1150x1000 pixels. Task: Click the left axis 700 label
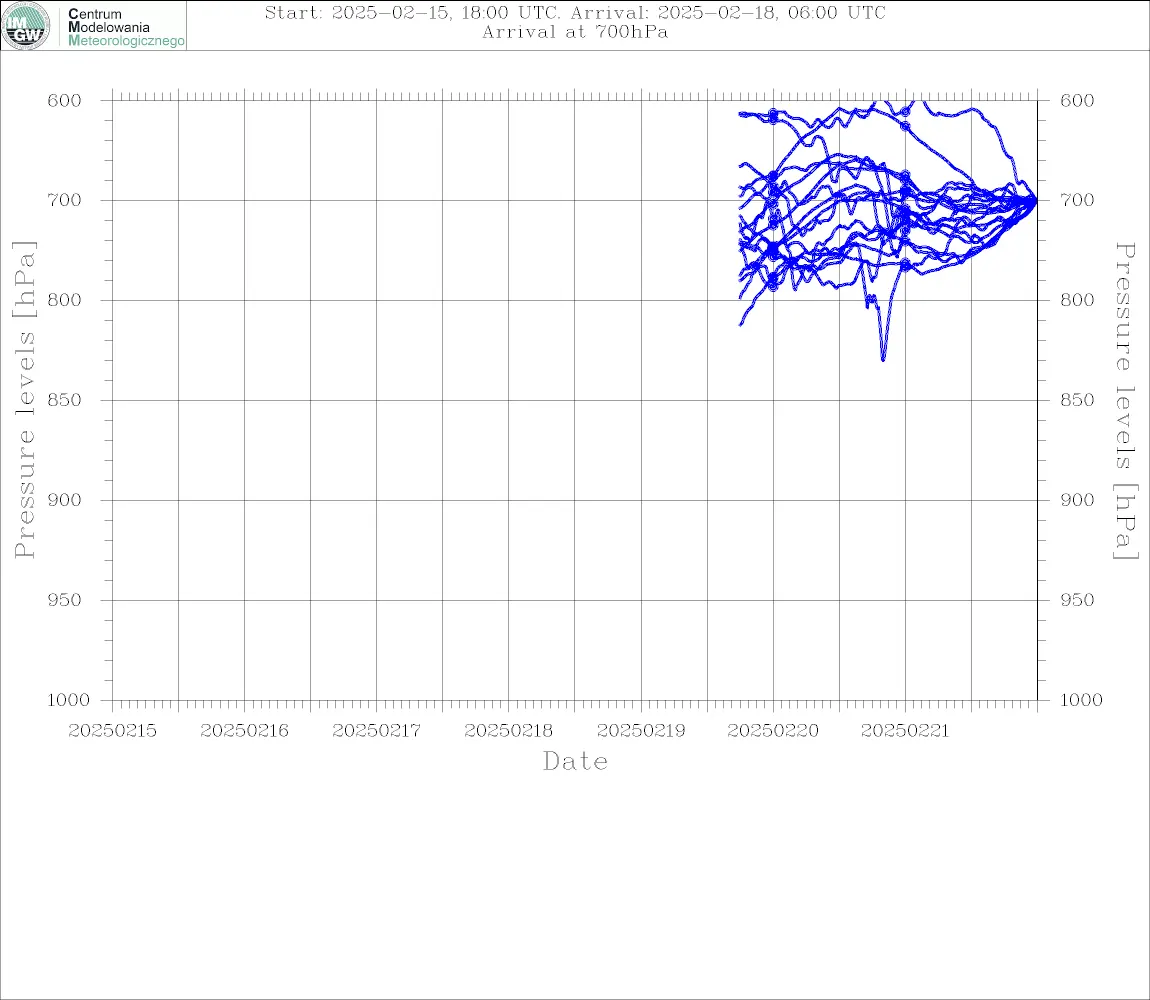pos(65,200)
